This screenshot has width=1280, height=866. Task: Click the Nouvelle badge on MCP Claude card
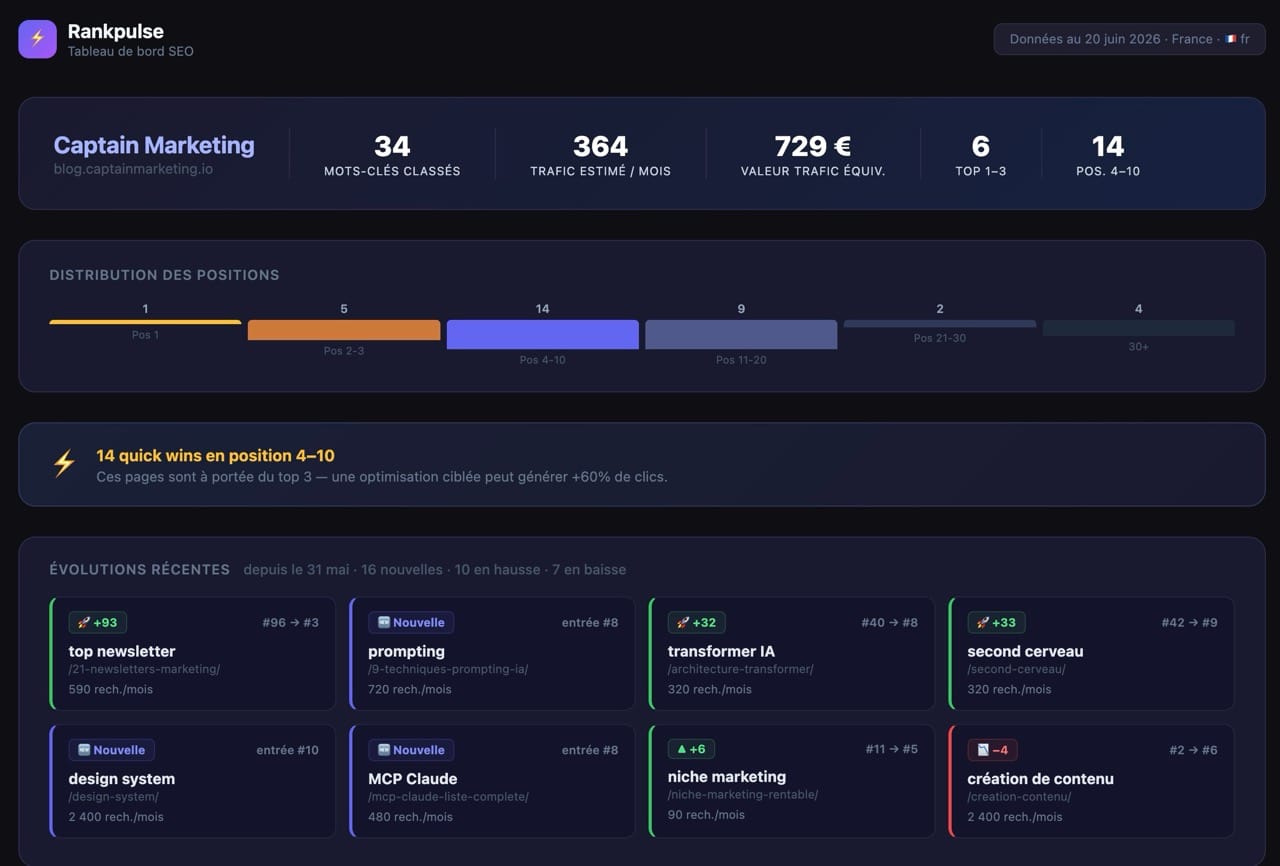click(411, 750)
